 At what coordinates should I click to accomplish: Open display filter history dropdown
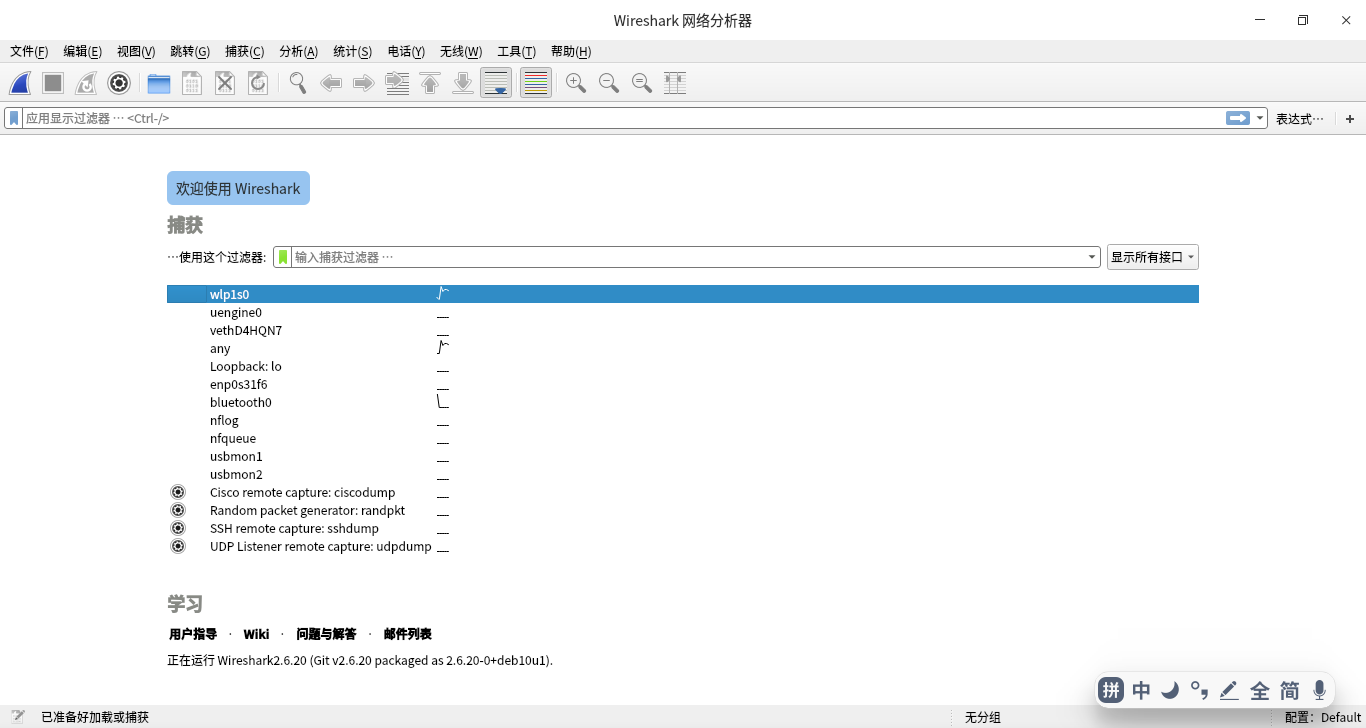pos(1260,118)
